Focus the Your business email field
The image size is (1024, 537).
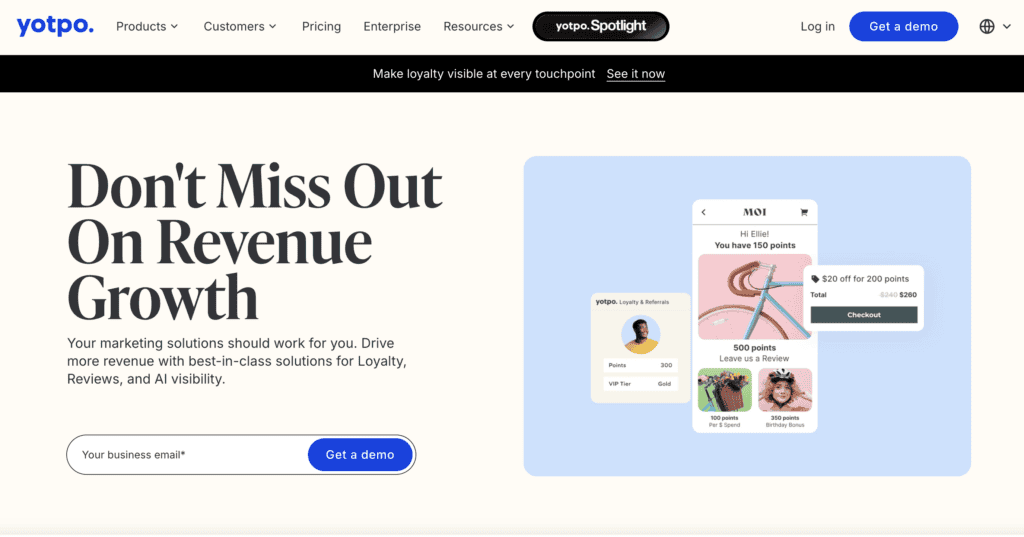(x=189, y=455)
